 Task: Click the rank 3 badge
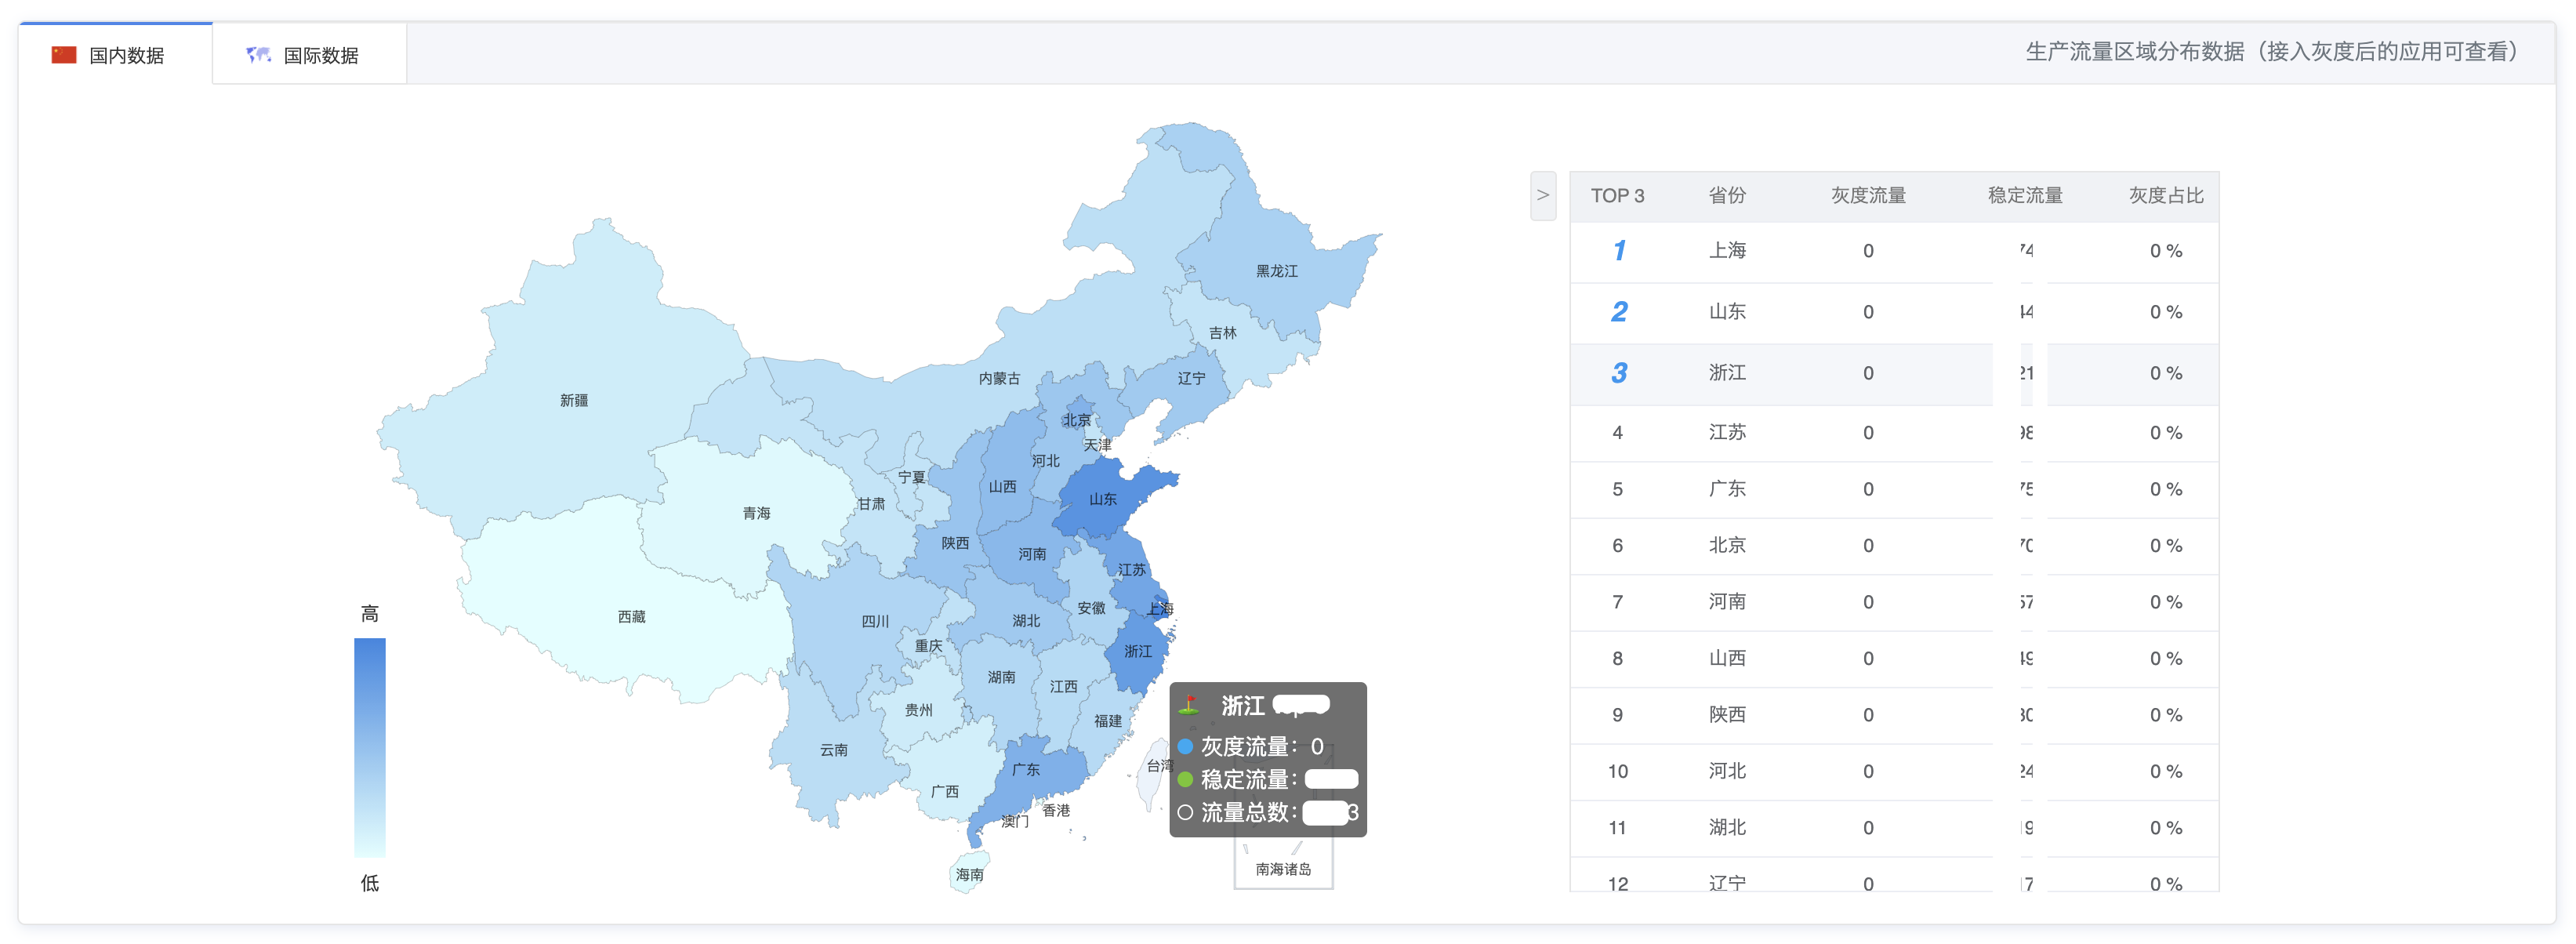[1619, 374]
